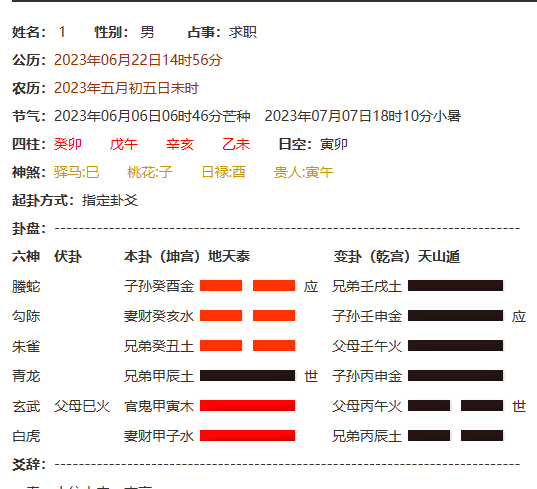Click the red moving line beside 官鬼甲寅木
The image size is (537, 489).
(248, 405)
